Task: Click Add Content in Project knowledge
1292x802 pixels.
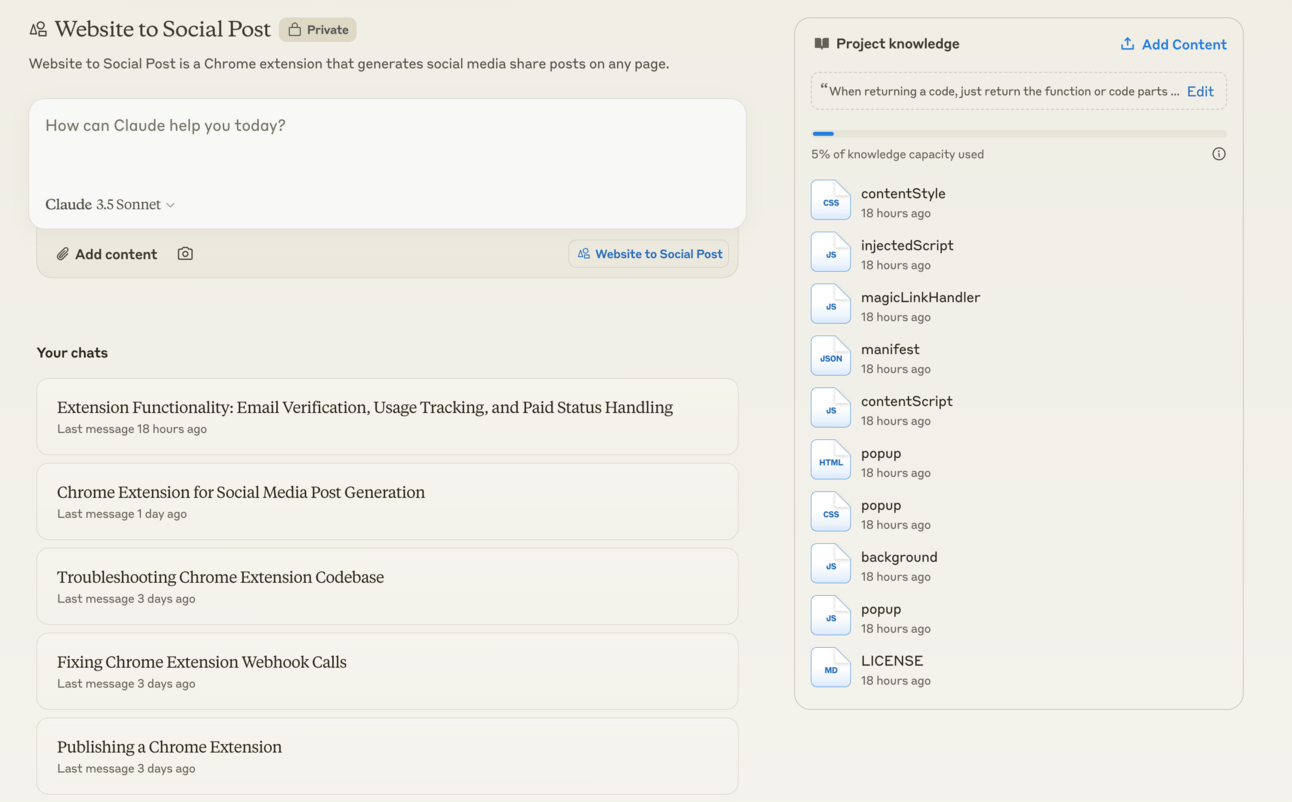Action: (1173, 44)
